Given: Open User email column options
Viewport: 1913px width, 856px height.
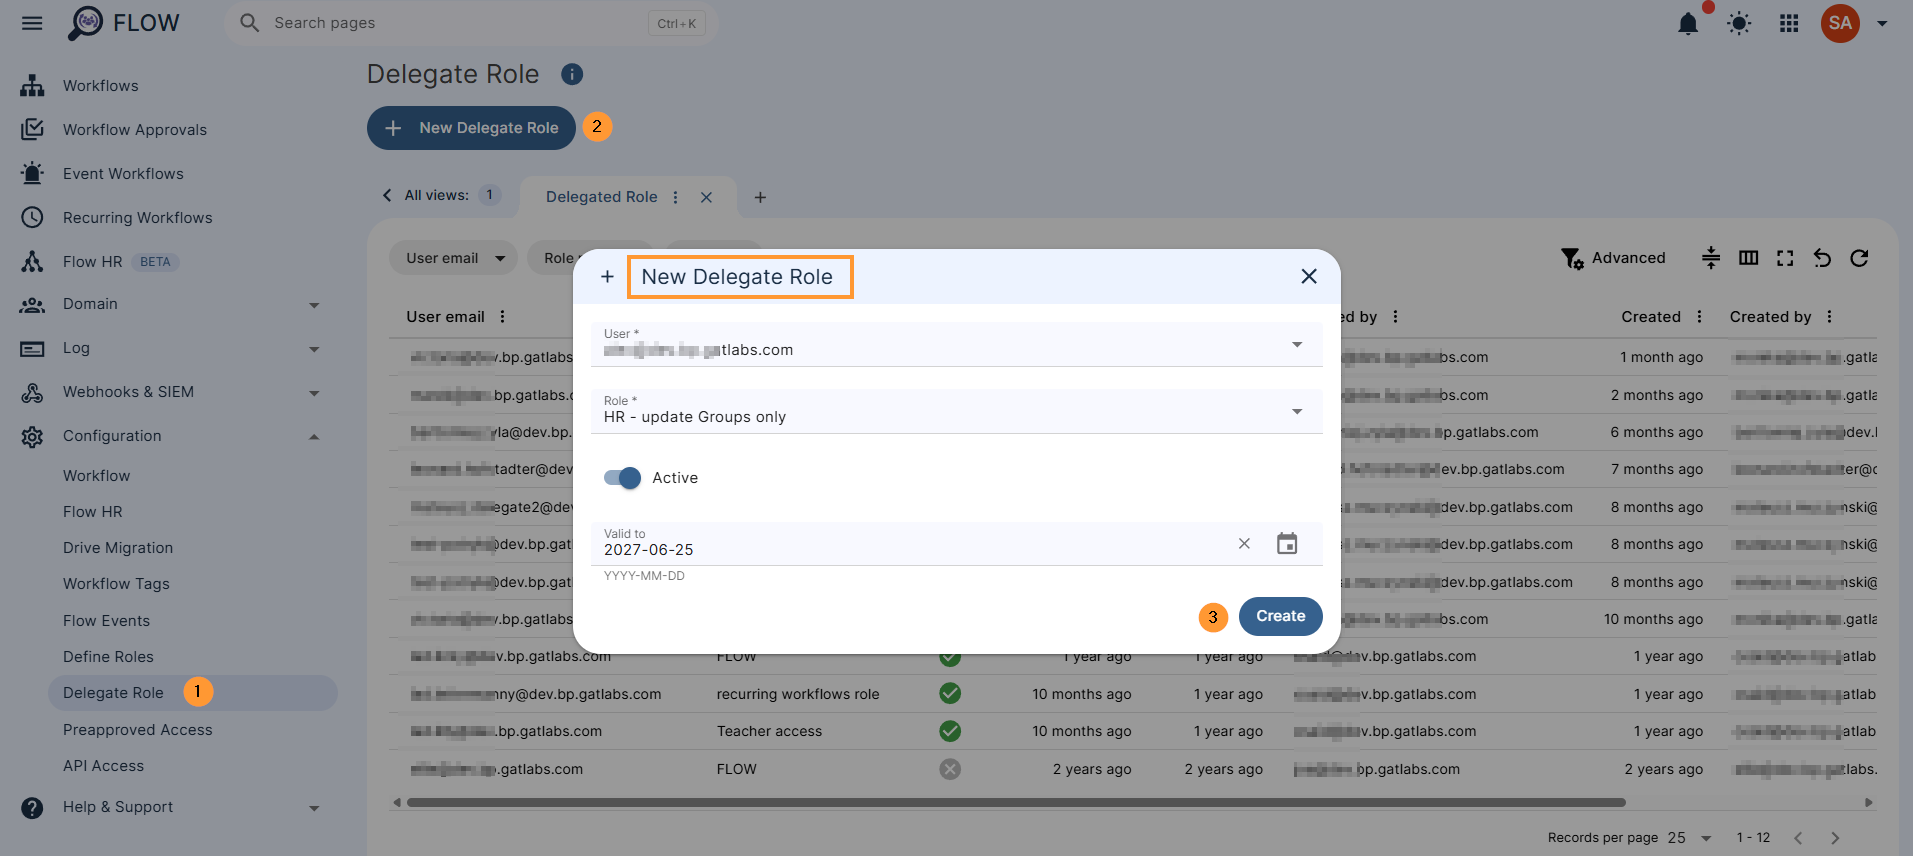Looking at the screenshot, I should (x=502, y=317).
